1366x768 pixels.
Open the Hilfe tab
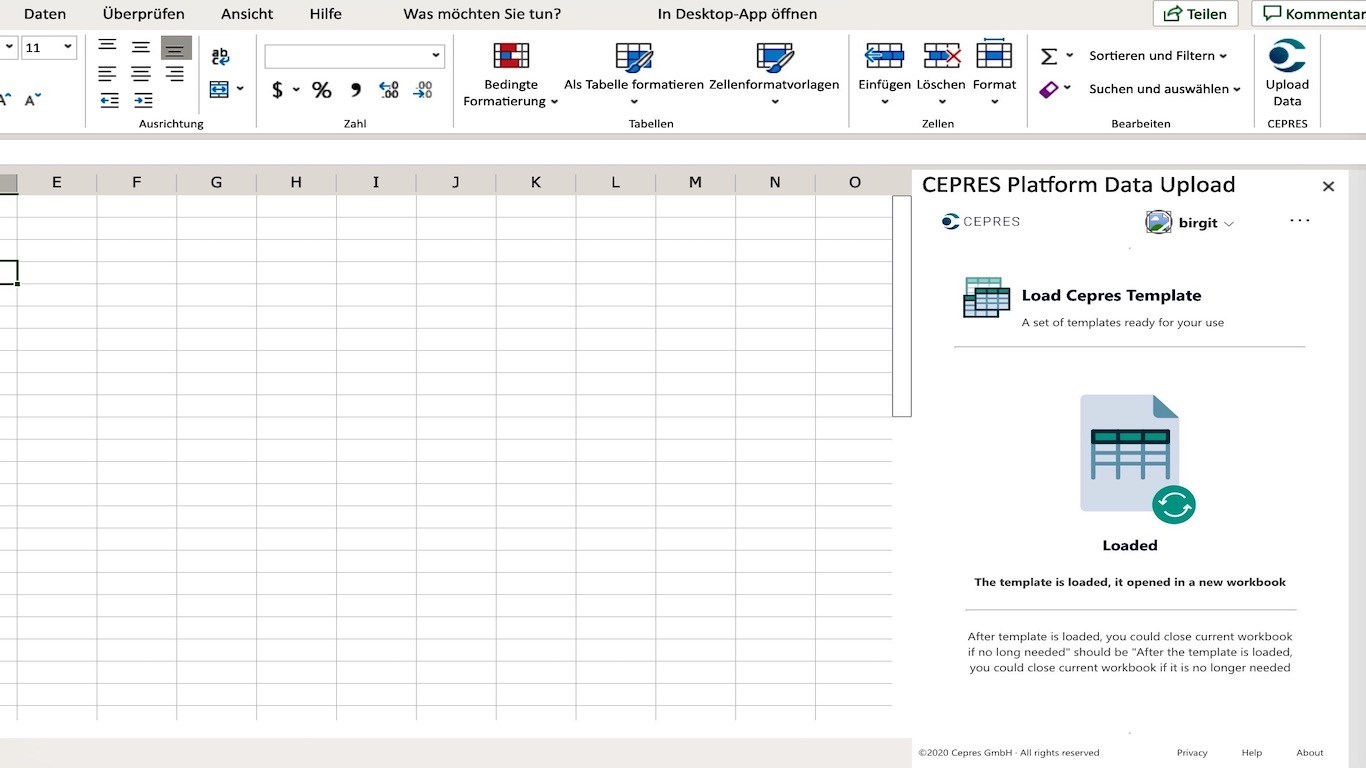[x=325, y=14]
